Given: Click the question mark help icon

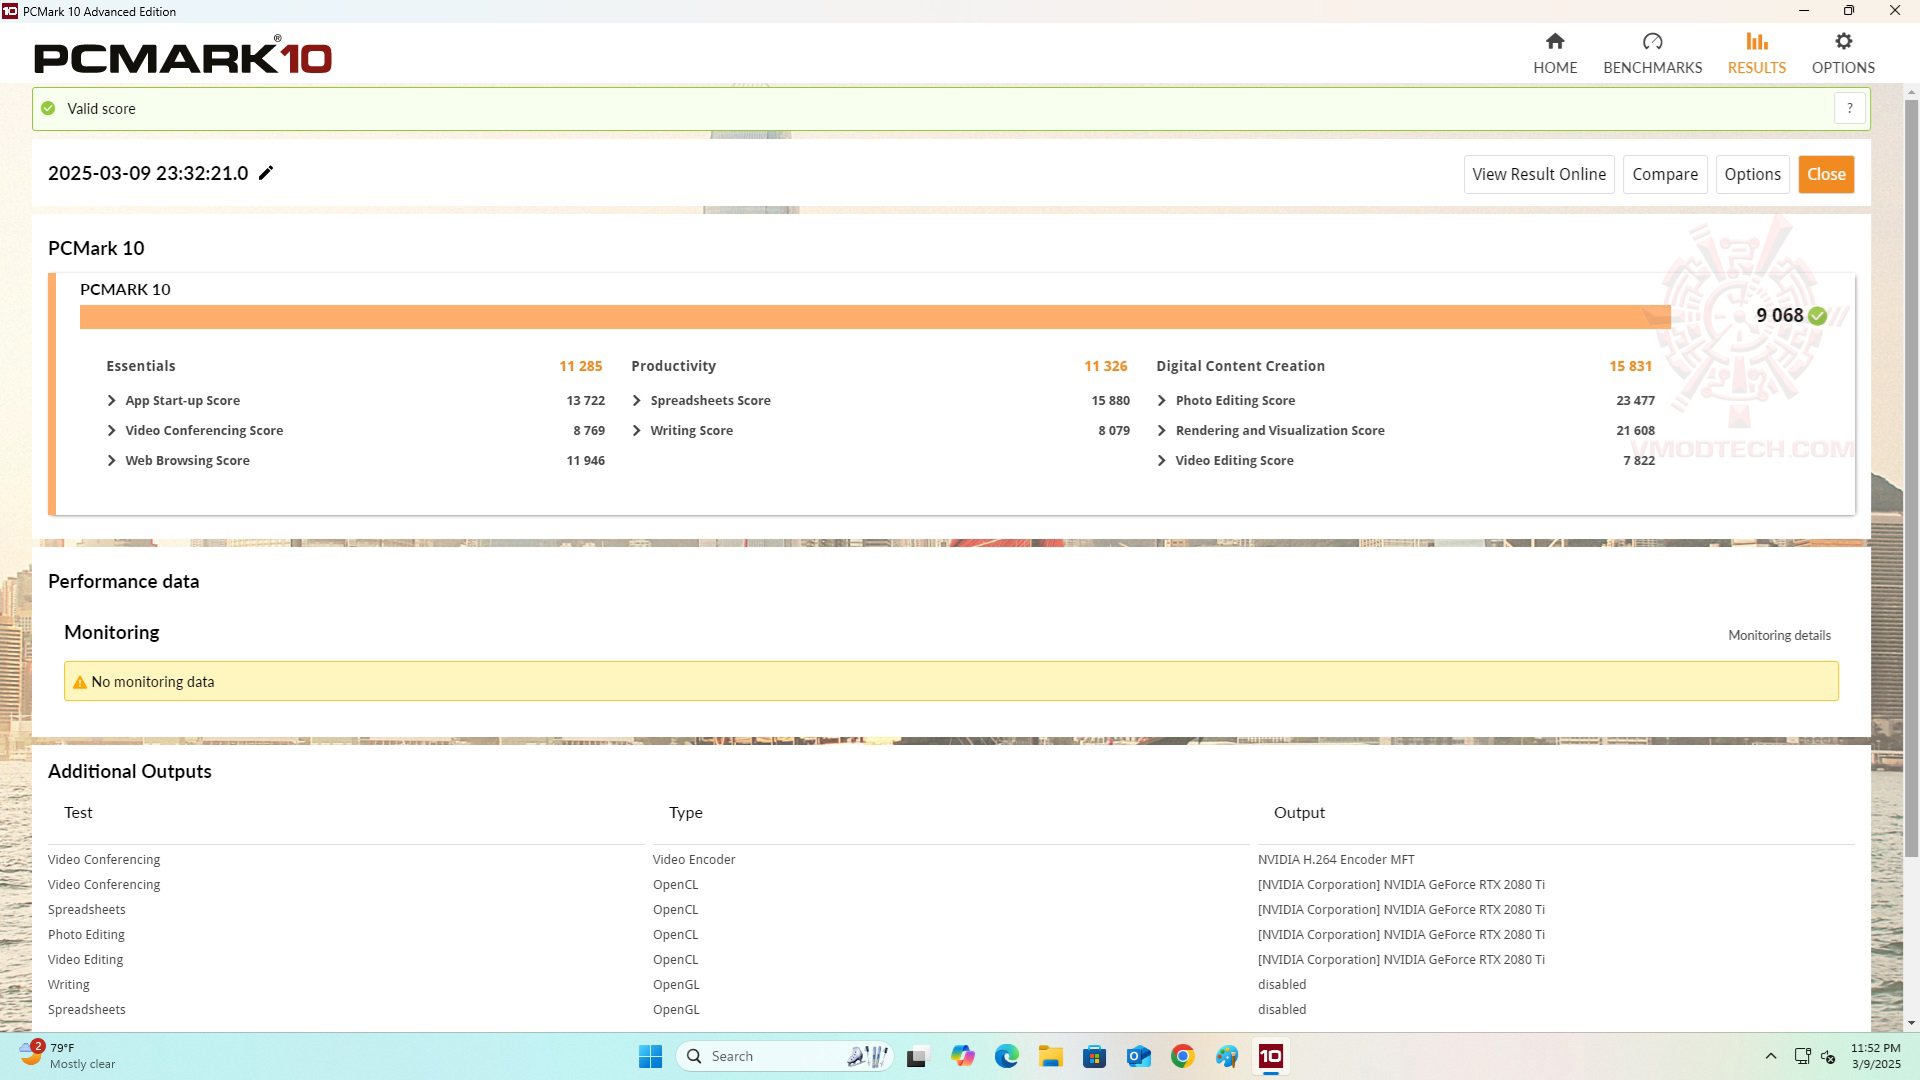Looking at the screenshot, I should (x=1849, y=108).
